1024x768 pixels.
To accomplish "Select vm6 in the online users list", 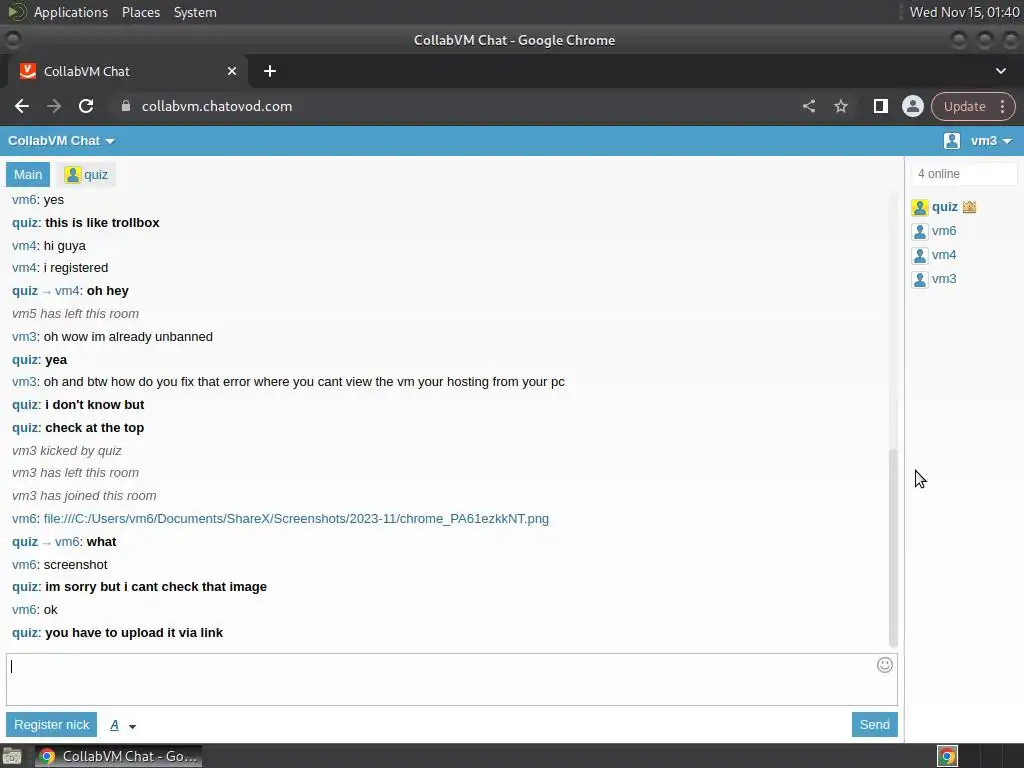I will tap(944, 231).
